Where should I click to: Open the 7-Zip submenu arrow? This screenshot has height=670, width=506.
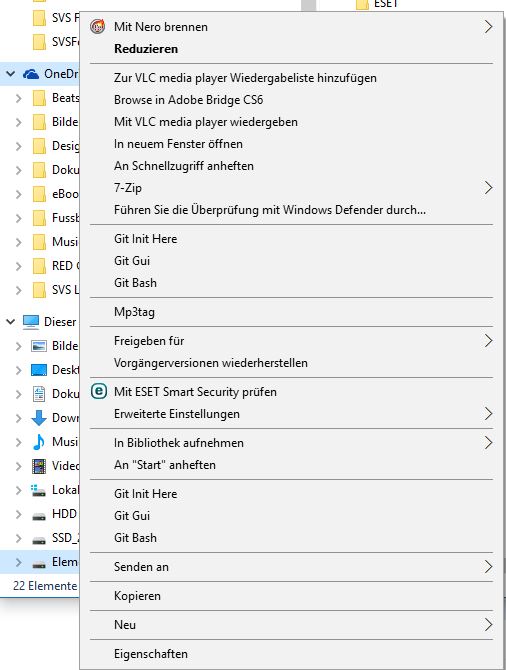coord(488,188)
